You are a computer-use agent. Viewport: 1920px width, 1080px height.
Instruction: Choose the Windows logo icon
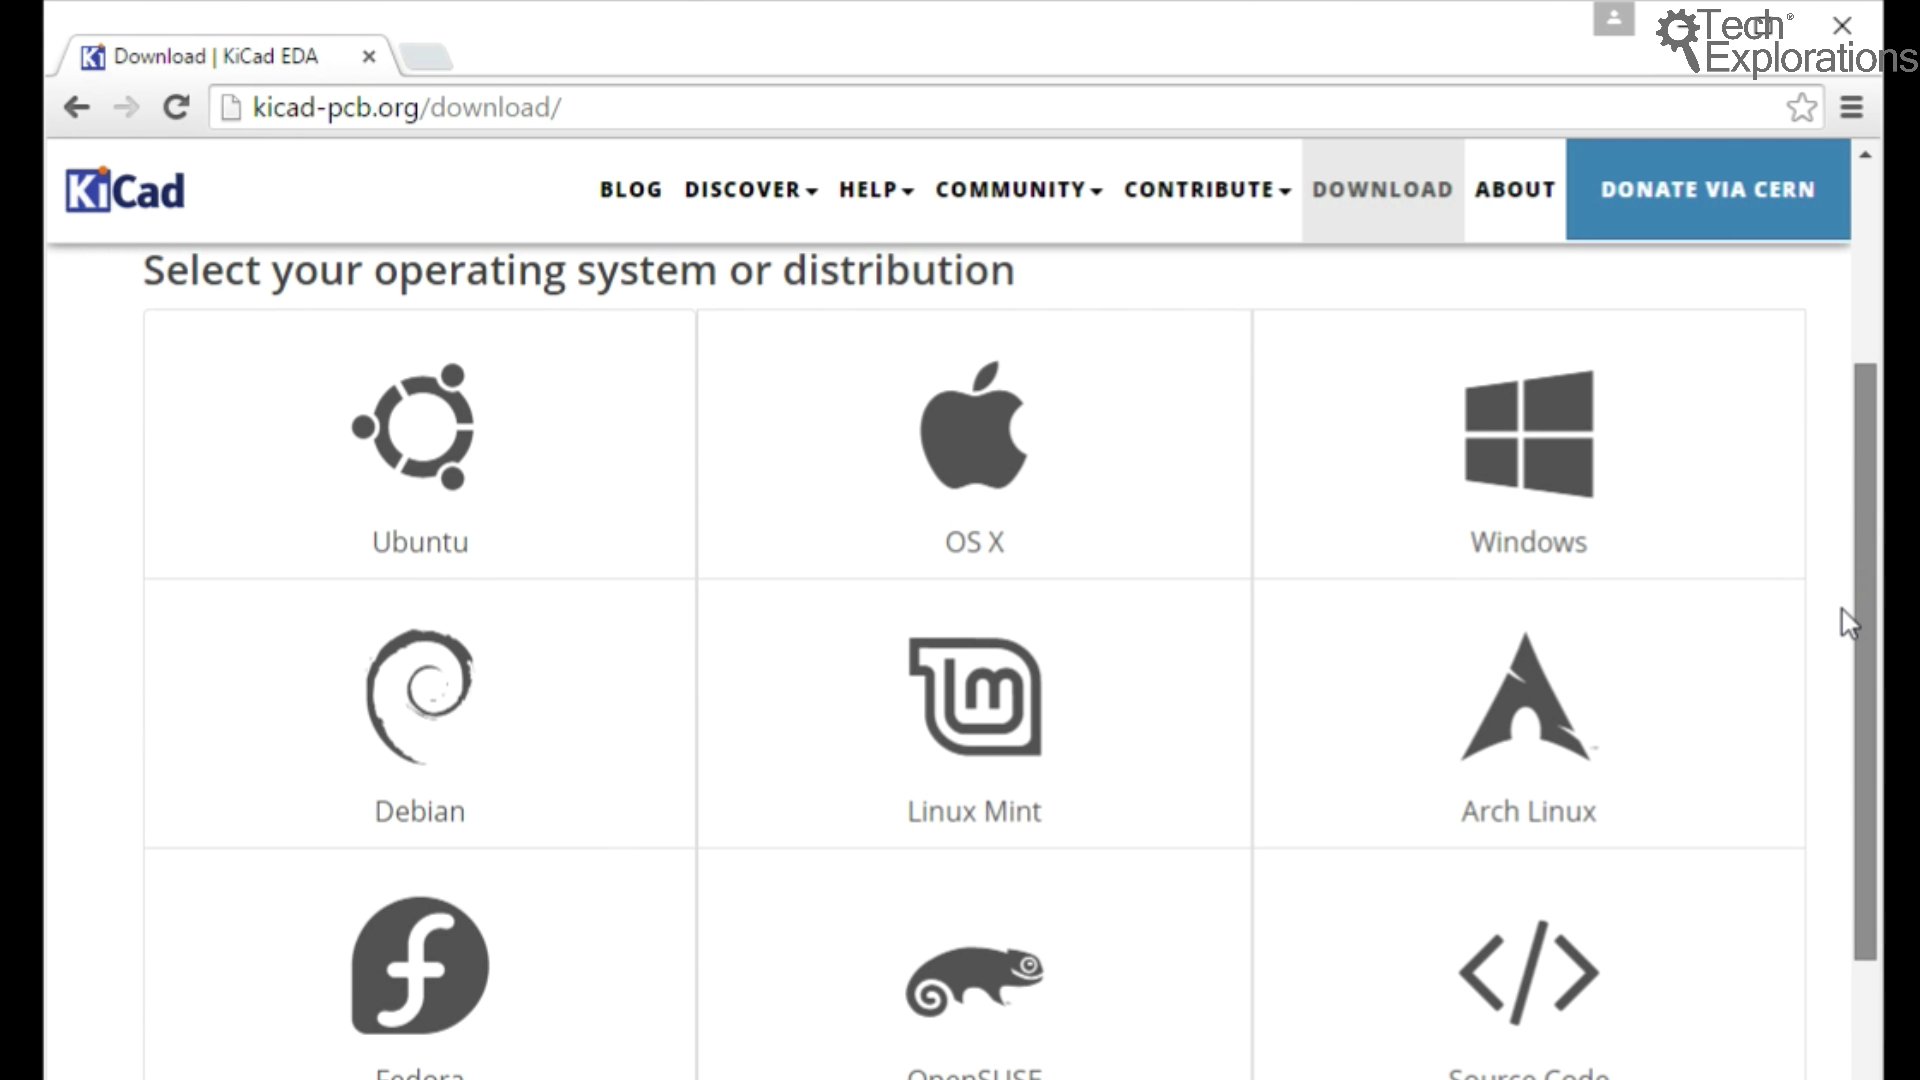click(1529, 434)
